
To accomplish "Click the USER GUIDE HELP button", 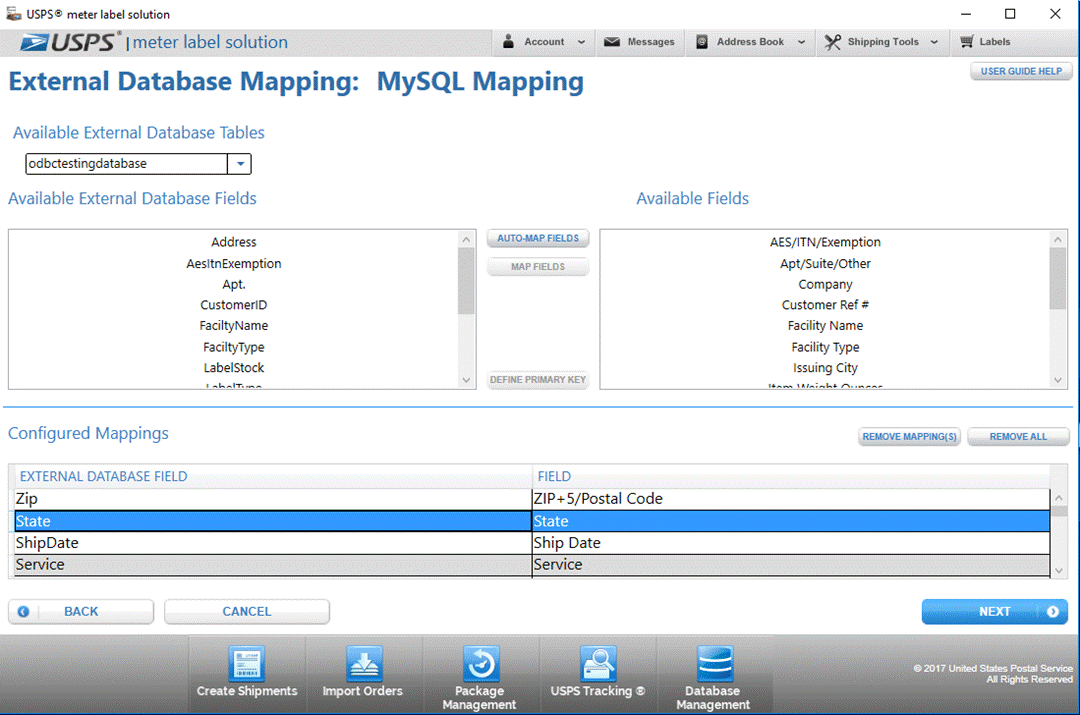I will (x=1021, y=72).
